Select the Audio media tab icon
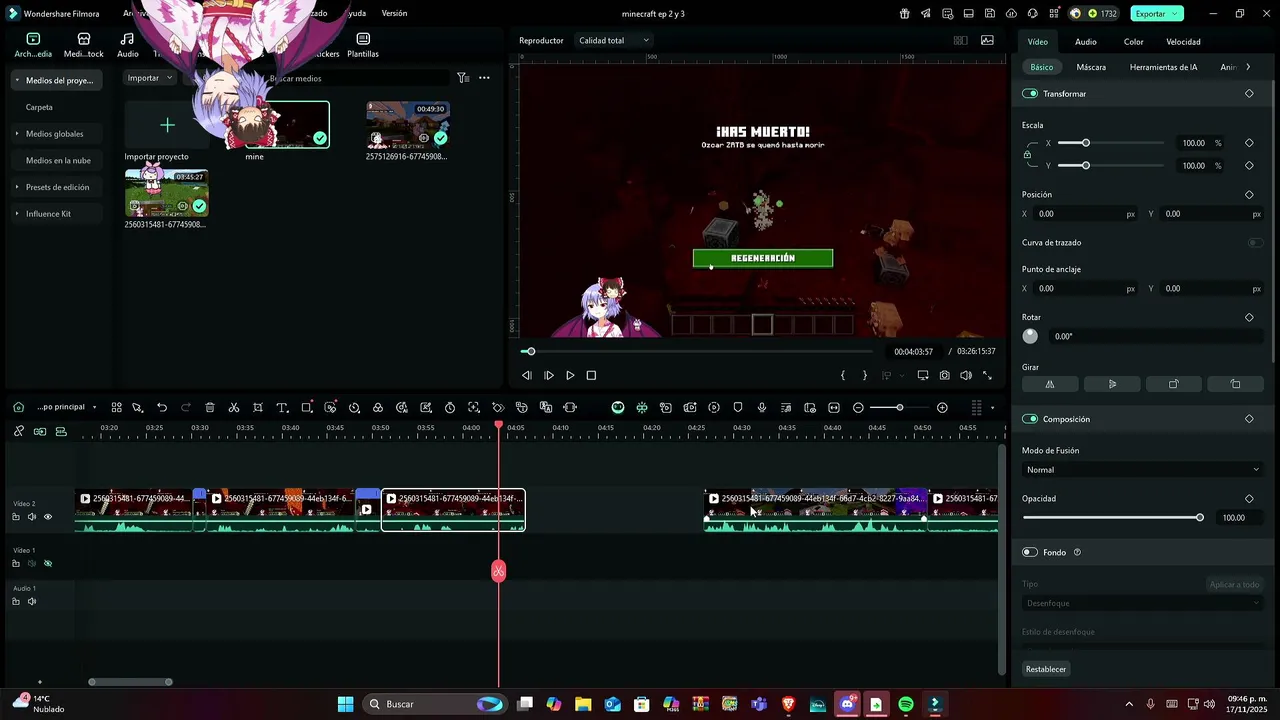Viewport: 1280px width, 720px height. pos(127,39)
